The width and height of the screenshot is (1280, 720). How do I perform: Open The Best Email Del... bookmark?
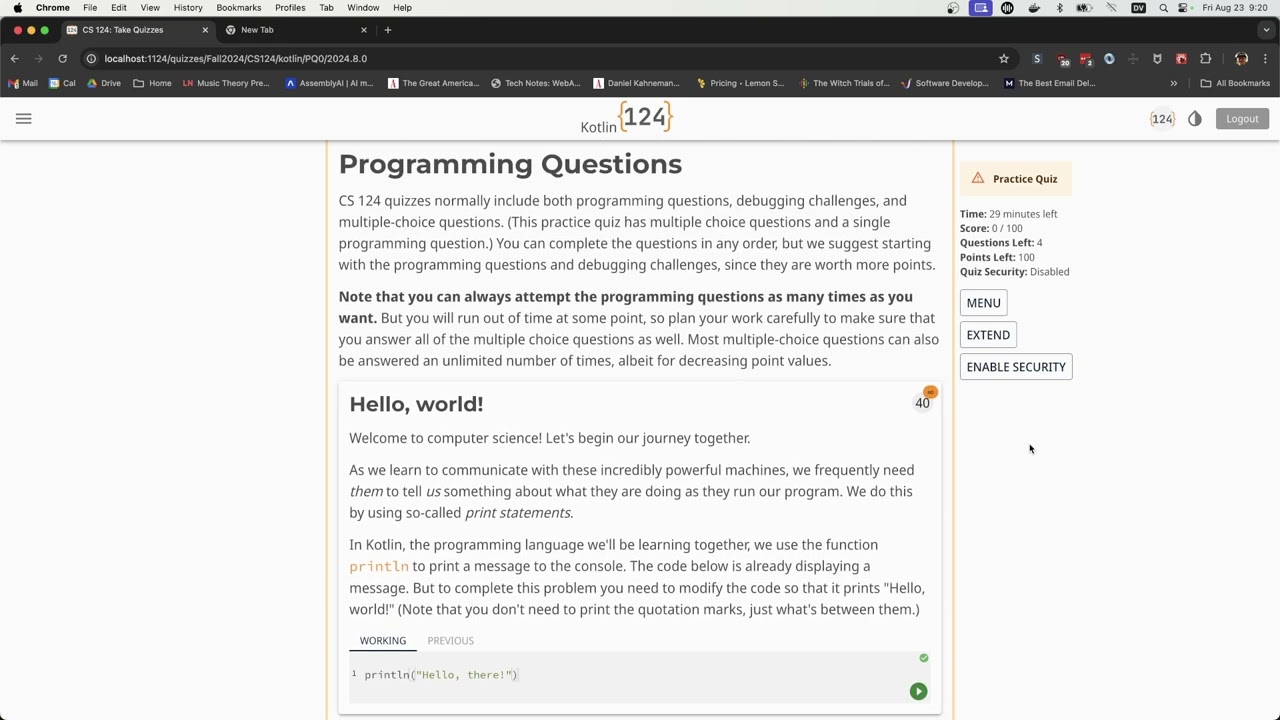pyautogui.click(x=1049, y=83)
